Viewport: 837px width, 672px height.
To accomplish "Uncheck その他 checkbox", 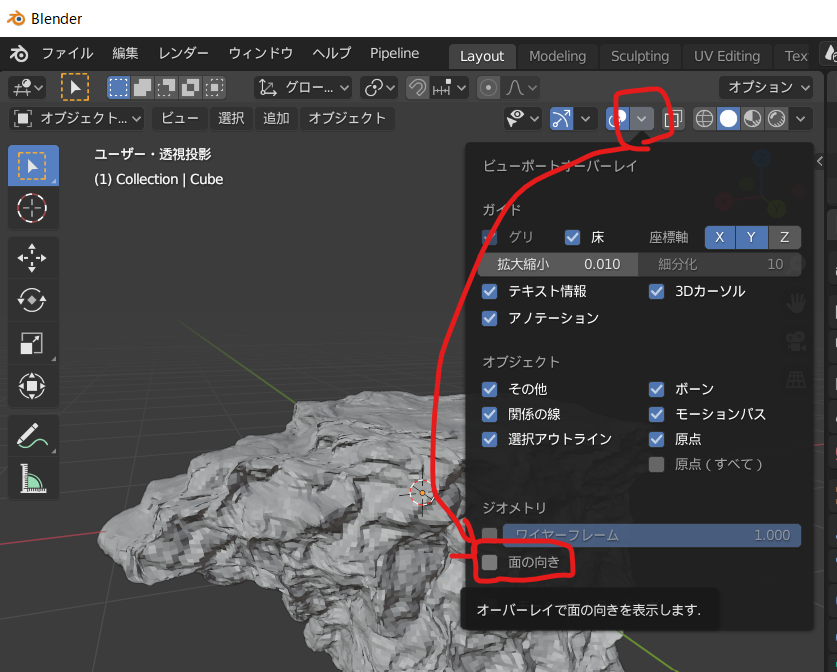I will coord(489,389).
